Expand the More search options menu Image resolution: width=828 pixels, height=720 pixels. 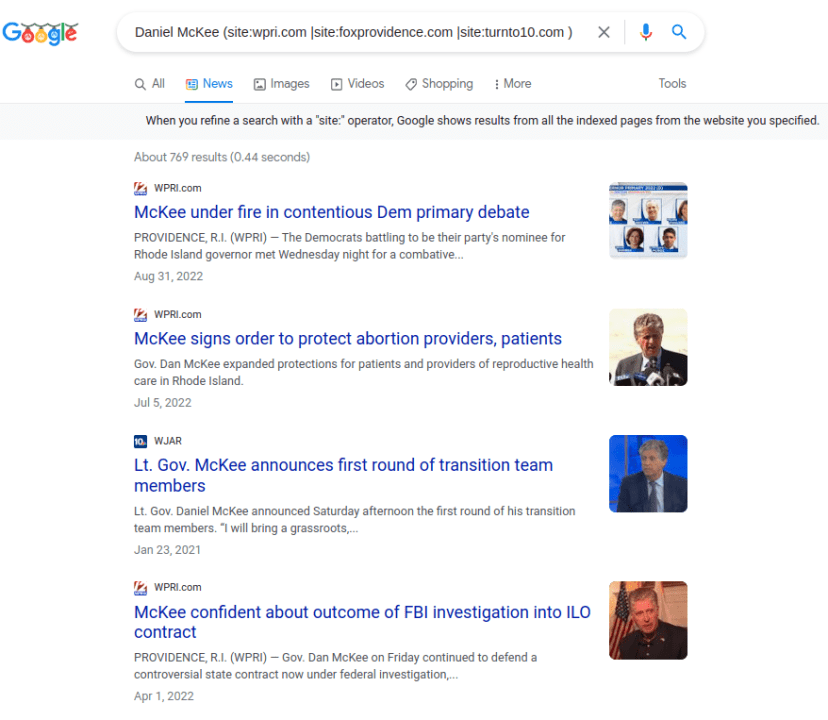click(512, 84)
